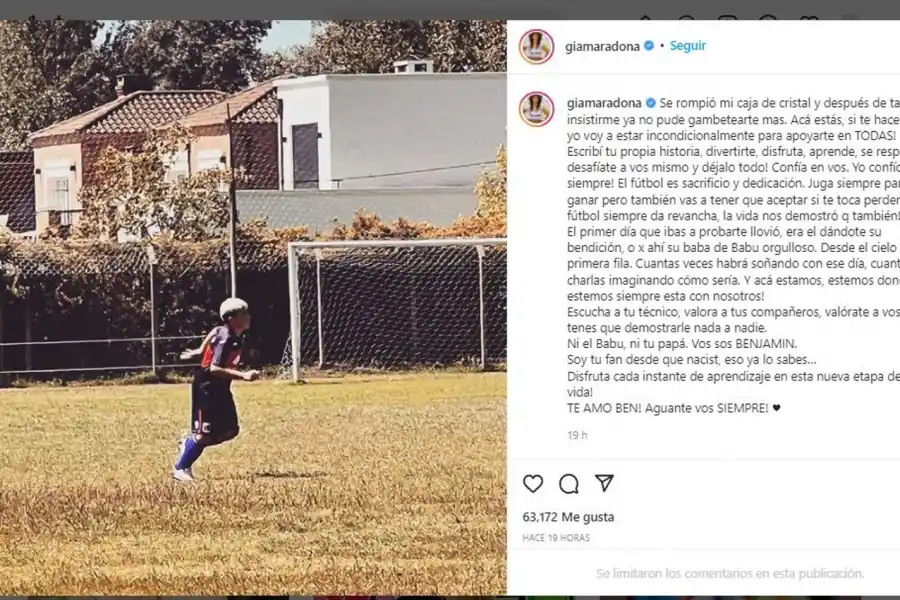Click the verified badge beside the caption username

click(x=650, y=103)
